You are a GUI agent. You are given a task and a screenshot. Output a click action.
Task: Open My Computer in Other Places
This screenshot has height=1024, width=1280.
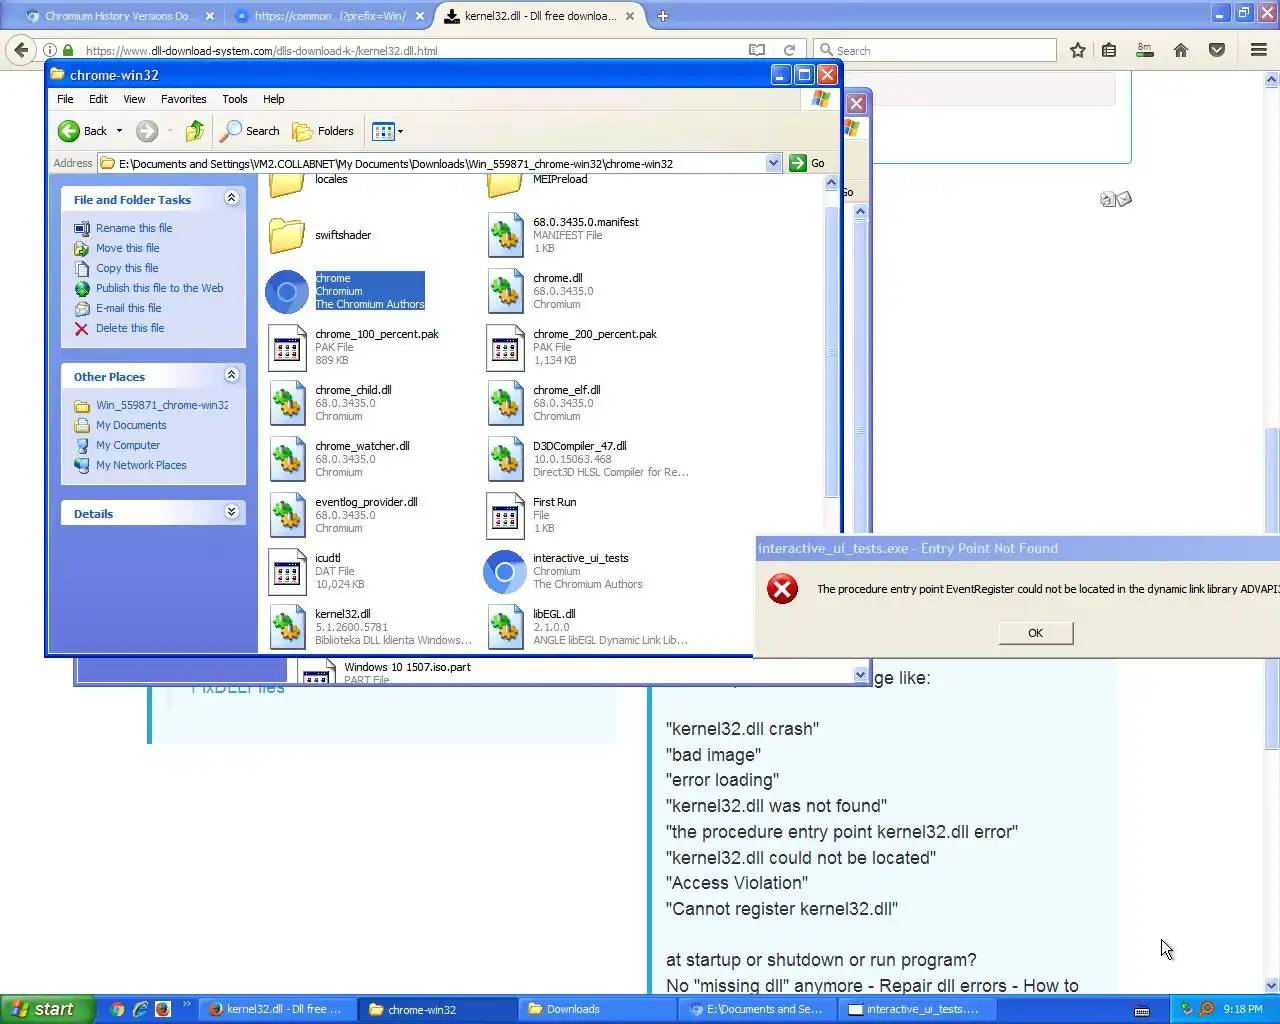(128, 445)
